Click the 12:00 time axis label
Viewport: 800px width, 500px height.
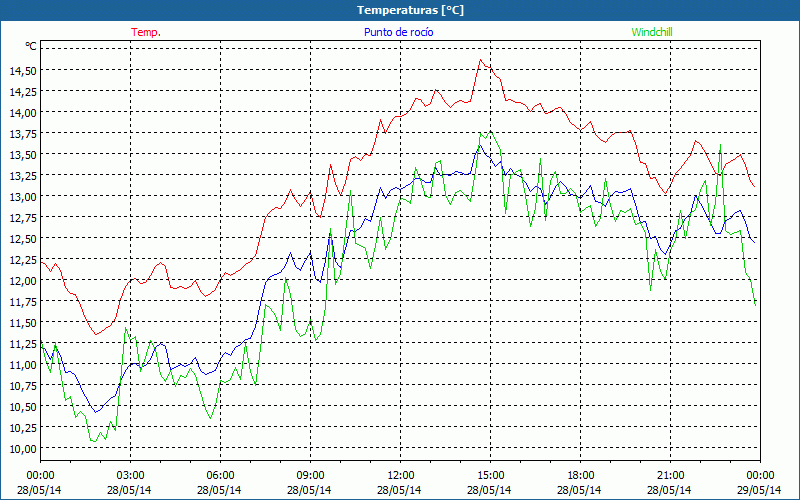(x=401, y=475)
